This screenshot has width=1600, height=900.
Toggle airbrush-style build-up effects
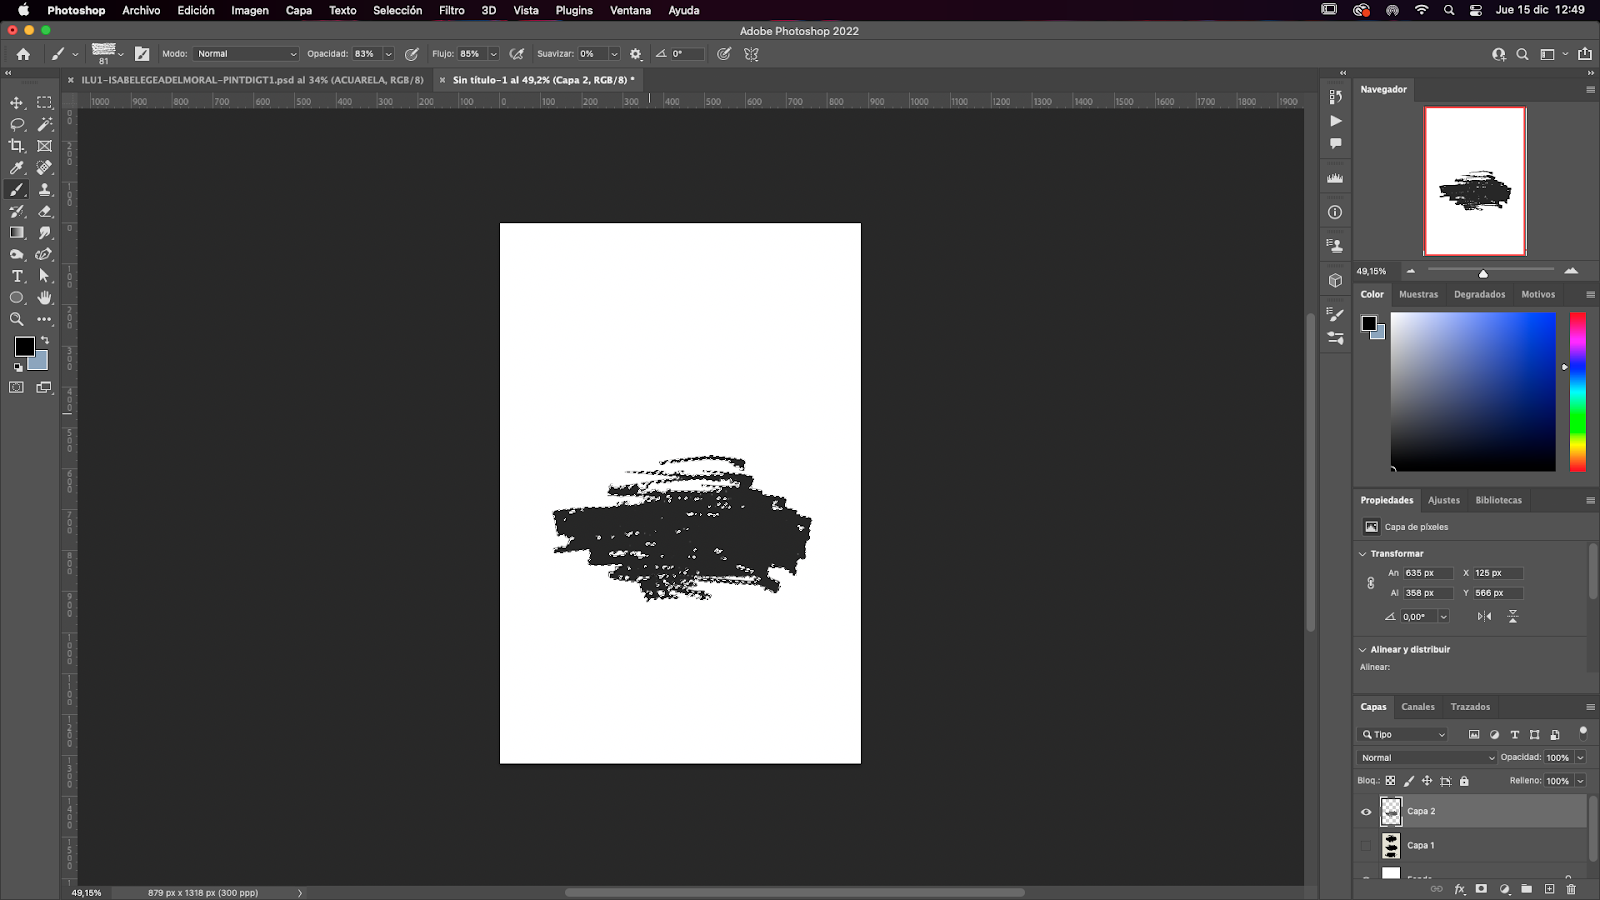pos(517,54)
